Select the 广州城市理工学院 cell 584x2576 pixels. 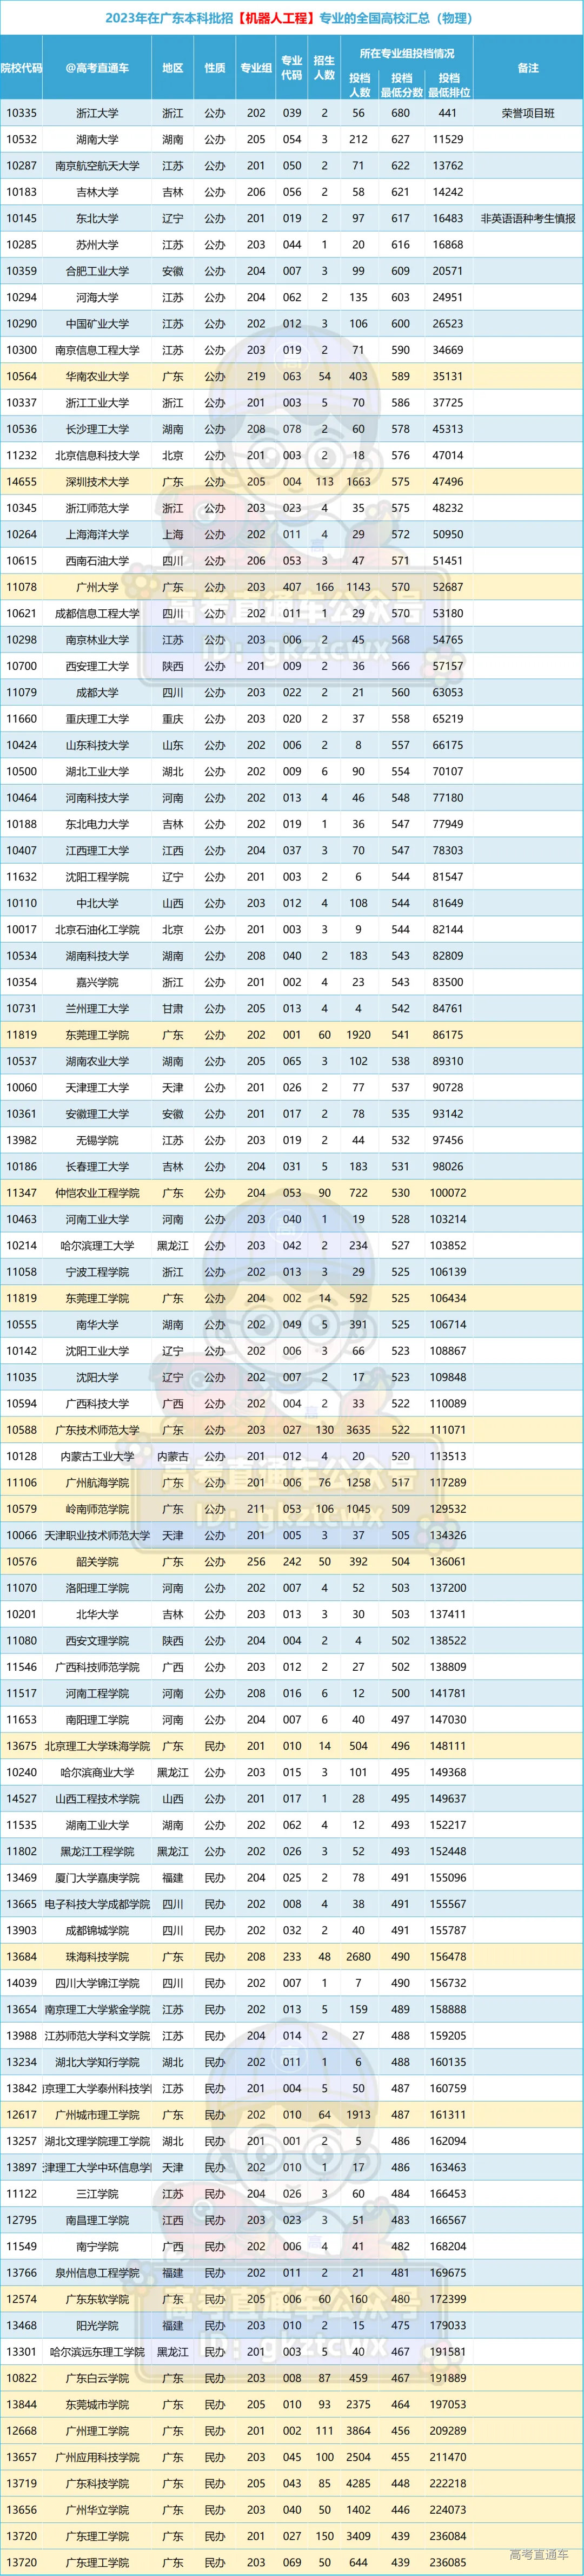[97, 2115]
